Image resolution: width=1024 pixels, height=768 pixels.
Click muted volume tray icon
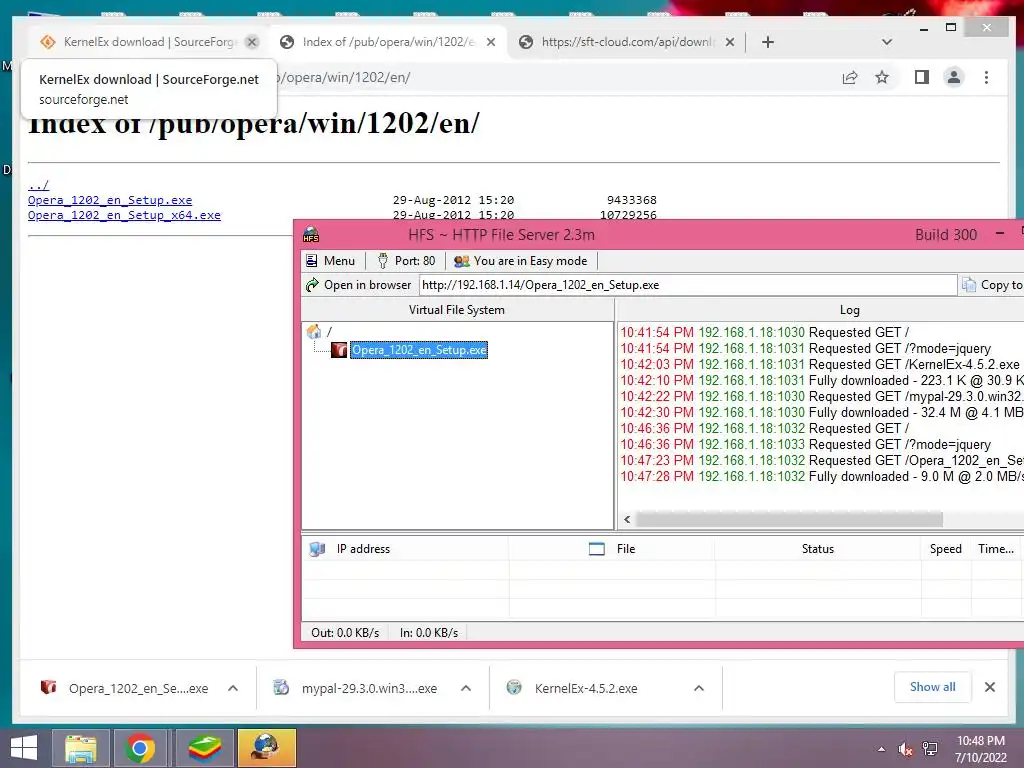[x=905, y=749]
